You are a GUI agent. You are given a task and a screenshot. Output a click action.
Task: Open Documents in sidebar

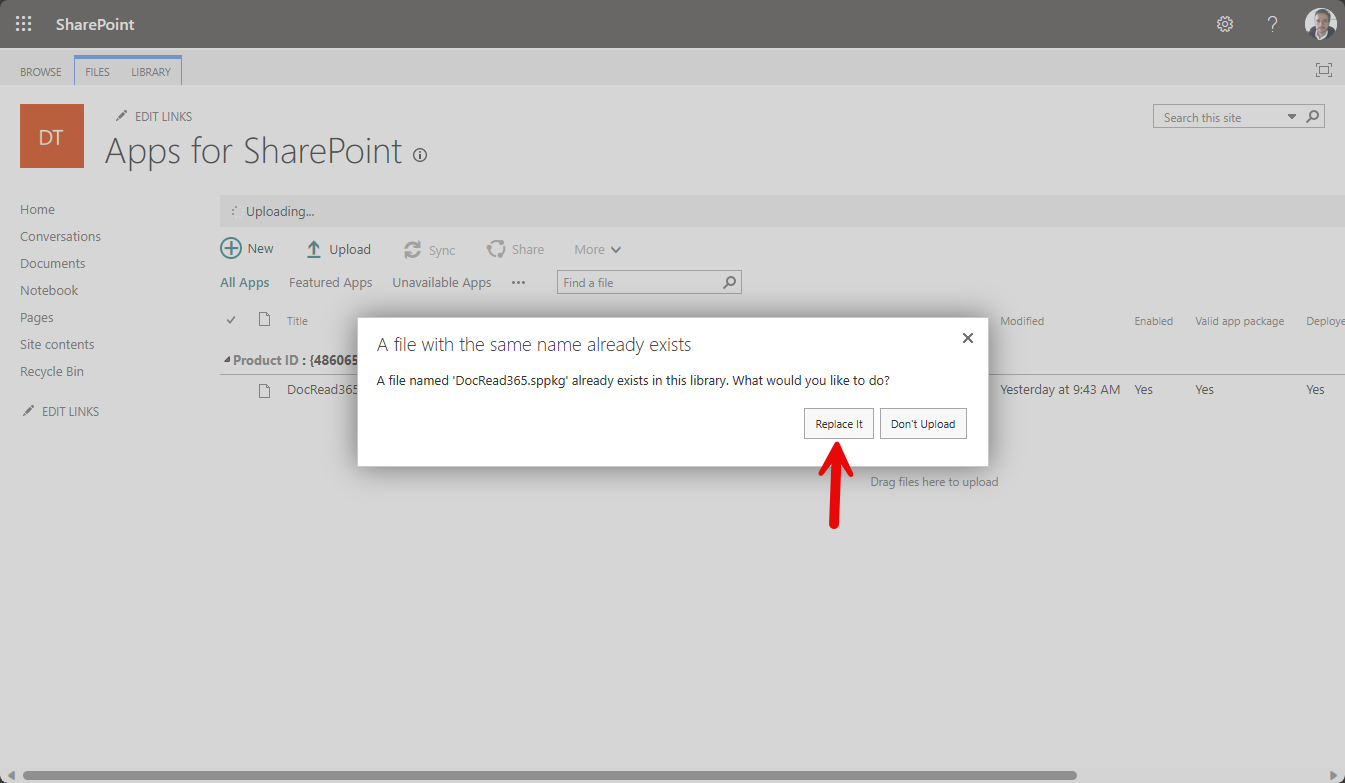(52, 263)
